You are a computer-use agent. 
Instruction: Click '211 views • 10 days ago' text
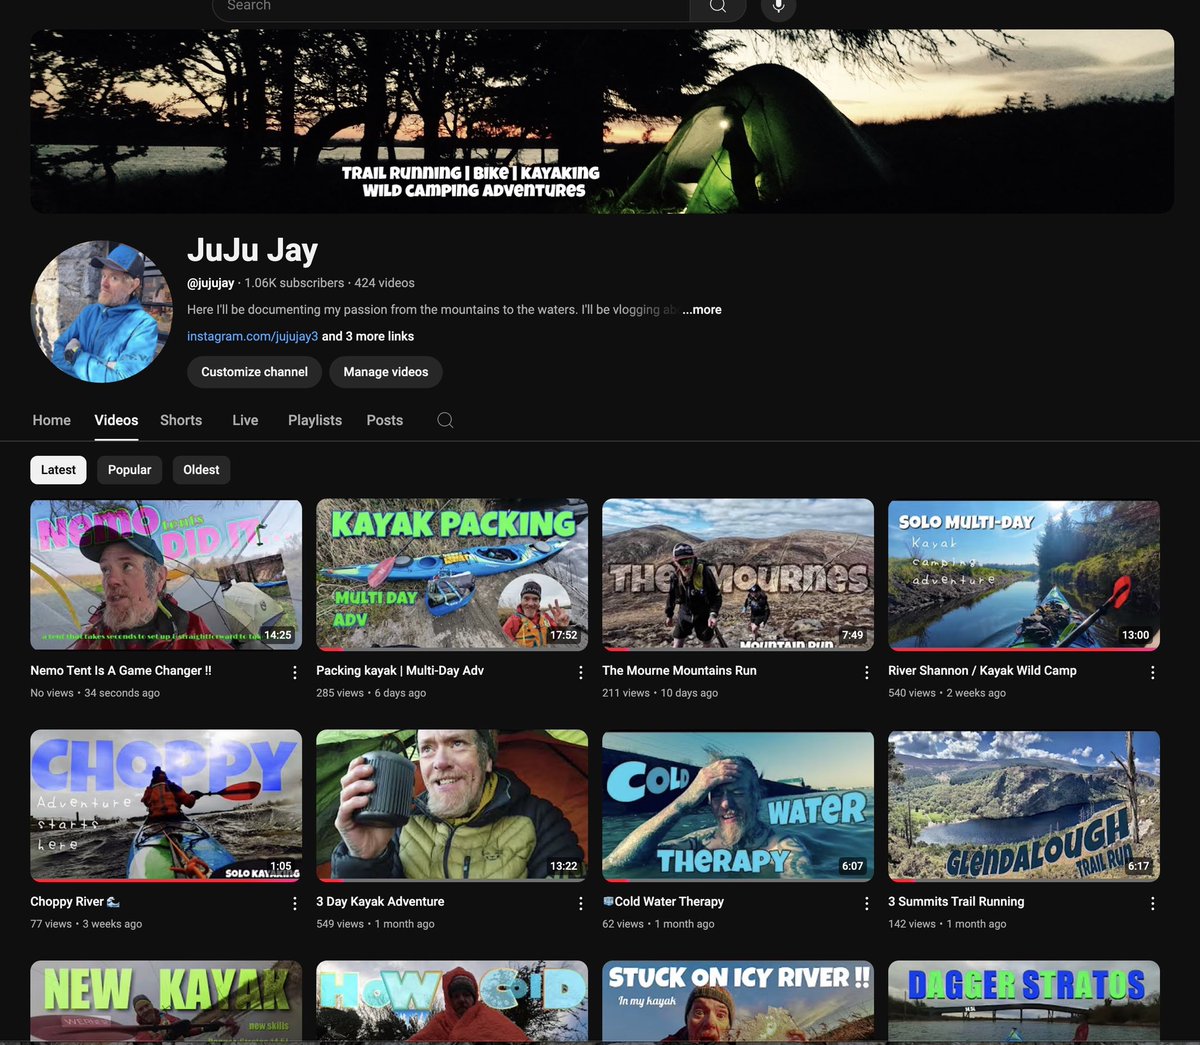(660, 693)
